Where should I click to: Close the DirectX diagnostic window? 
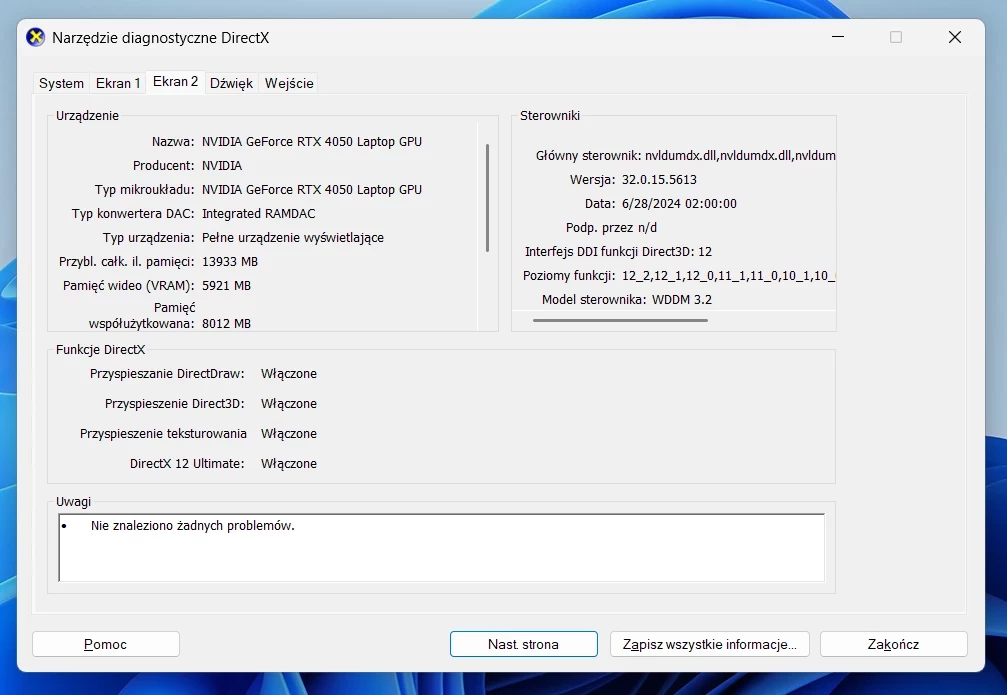click(x=955, y=37)
